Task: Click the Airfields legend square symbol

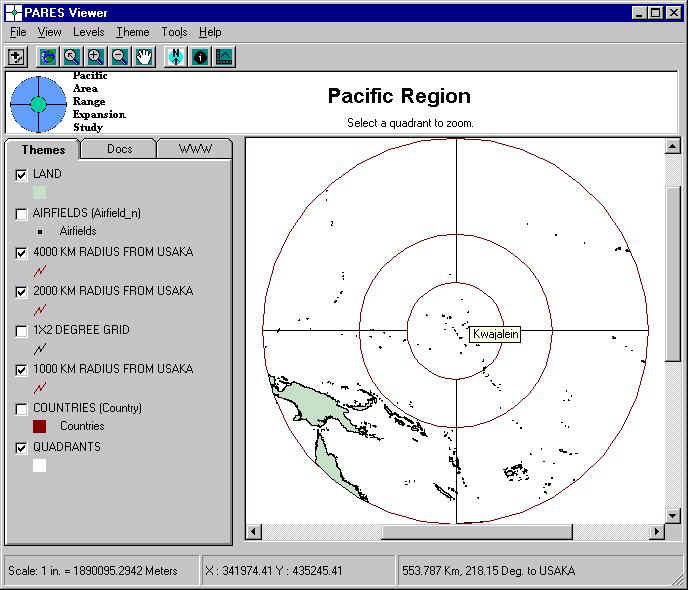Action: click(x=40, y=232)
